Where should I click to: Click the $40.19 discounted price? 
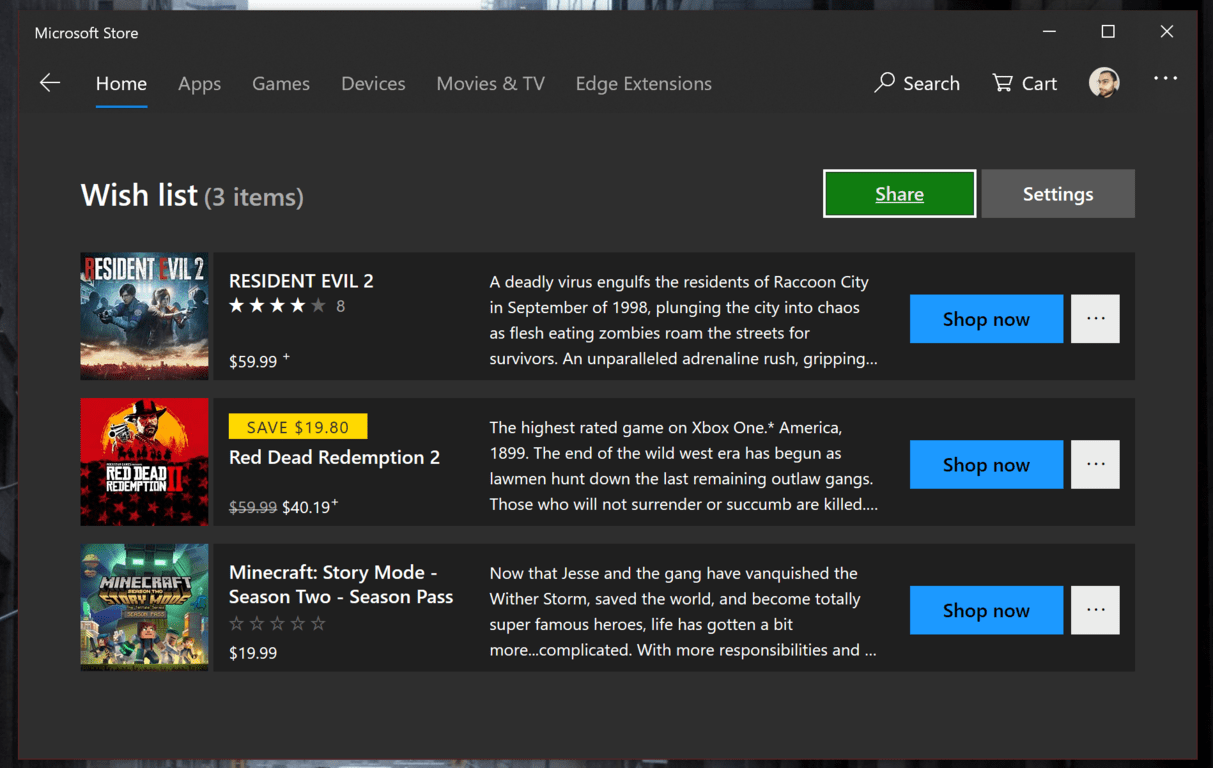[306, 507]
